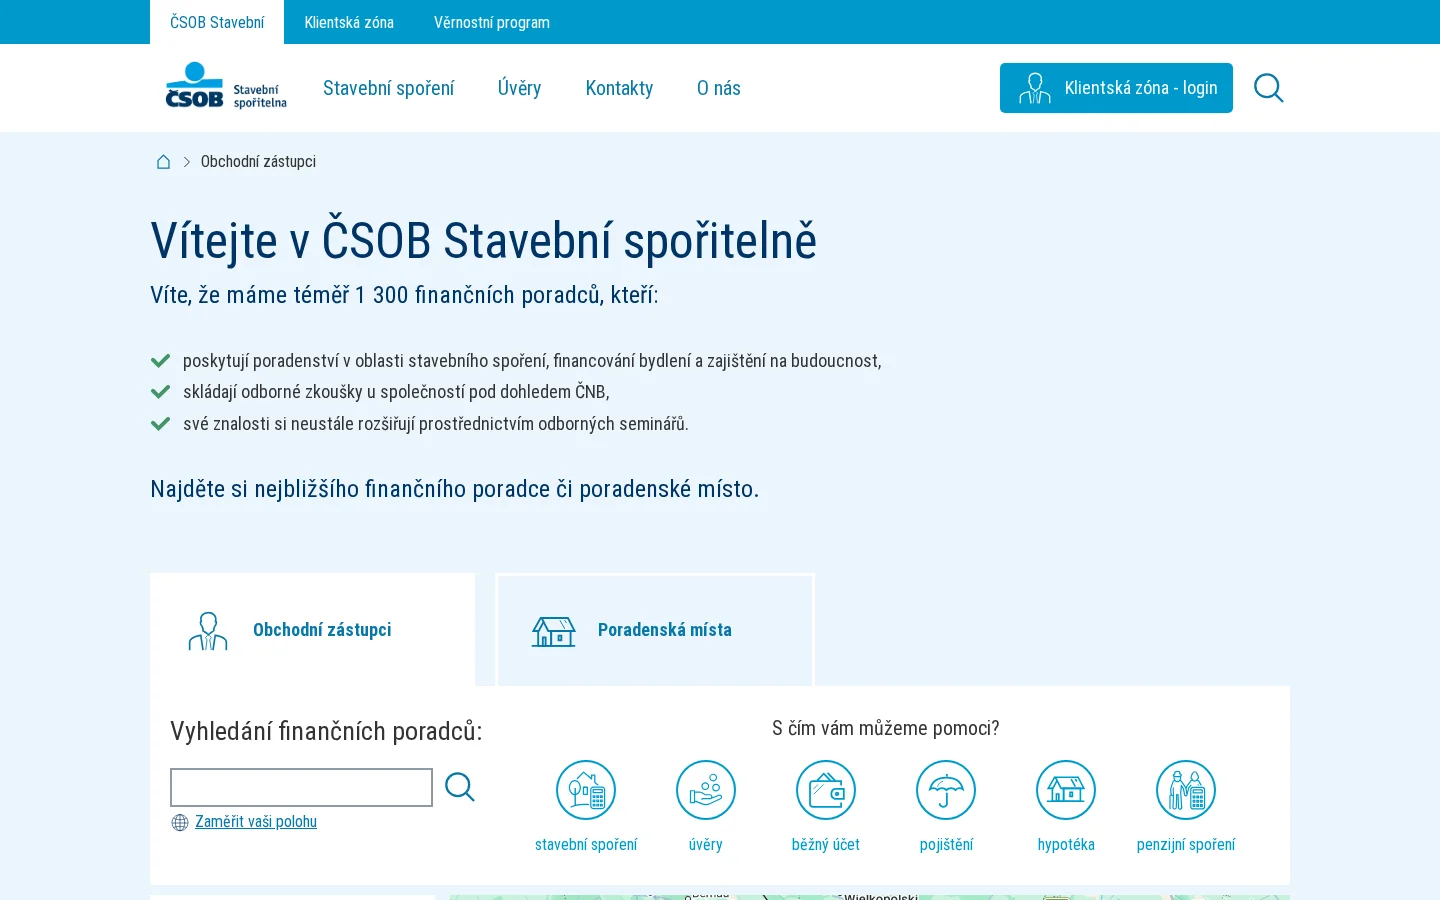The image size is (1440, 900).
Task: Select the běžný účet wallet icon
Action: (x=826, y=790)
